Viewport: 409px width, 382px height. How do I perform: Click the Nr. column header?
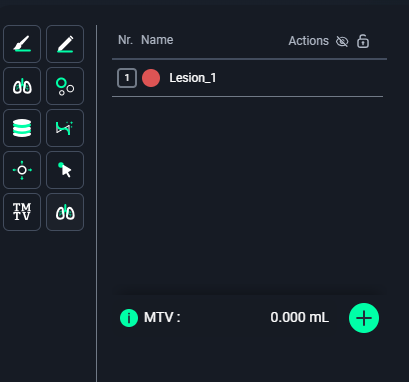(x=125, y=40)
